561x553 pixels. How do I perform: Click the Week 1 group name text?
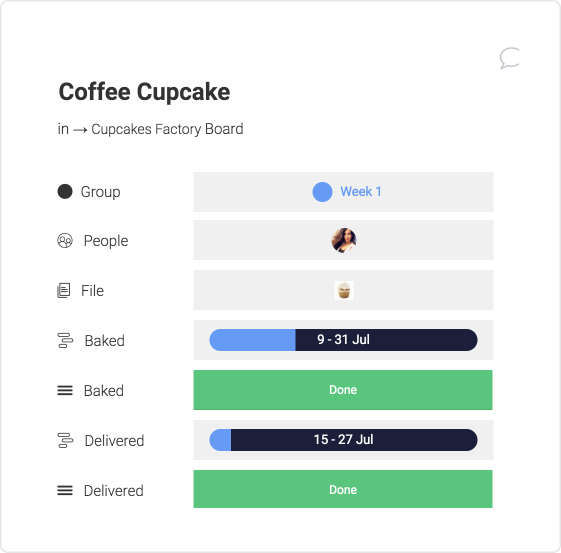click(361, 191)
